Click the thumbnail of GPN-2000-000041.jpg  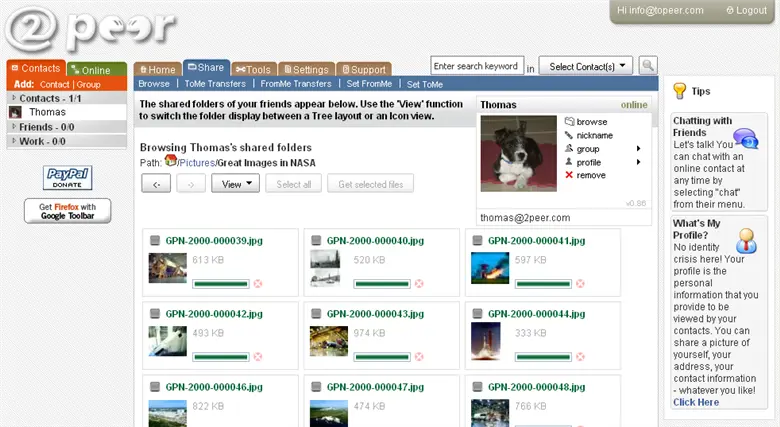point(490,268)
